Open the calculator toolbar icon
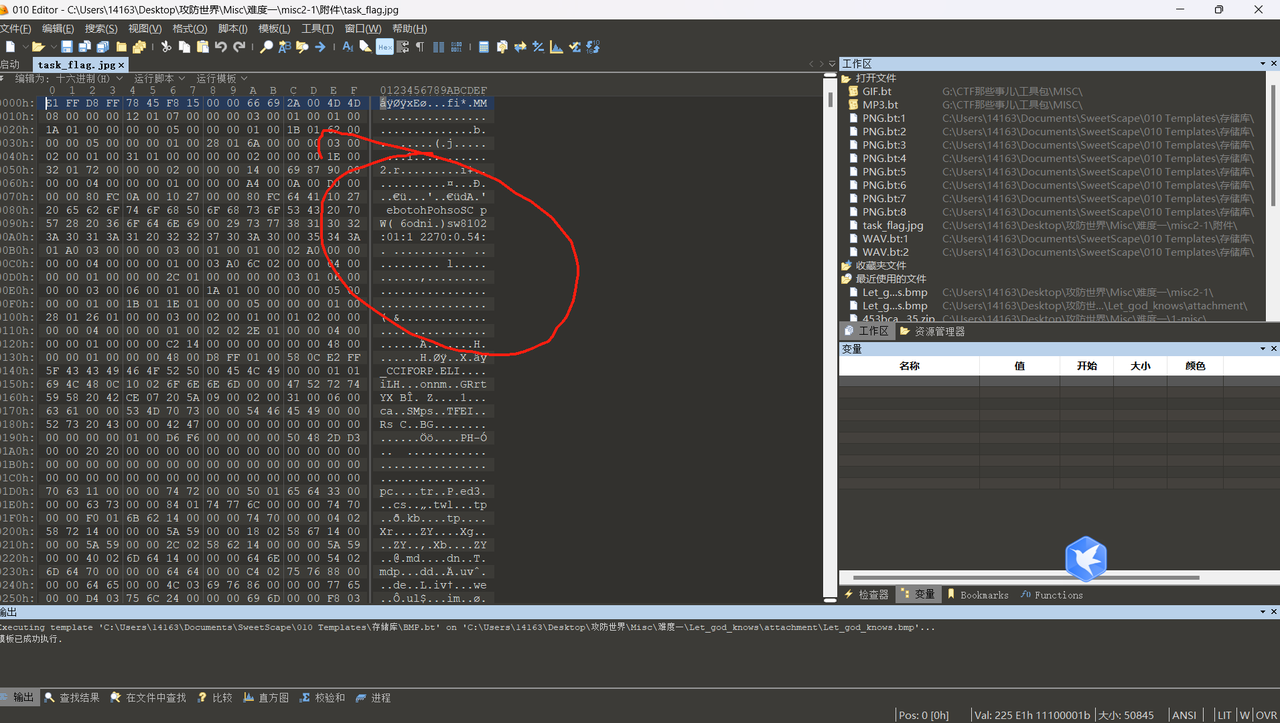 (483, 46)
